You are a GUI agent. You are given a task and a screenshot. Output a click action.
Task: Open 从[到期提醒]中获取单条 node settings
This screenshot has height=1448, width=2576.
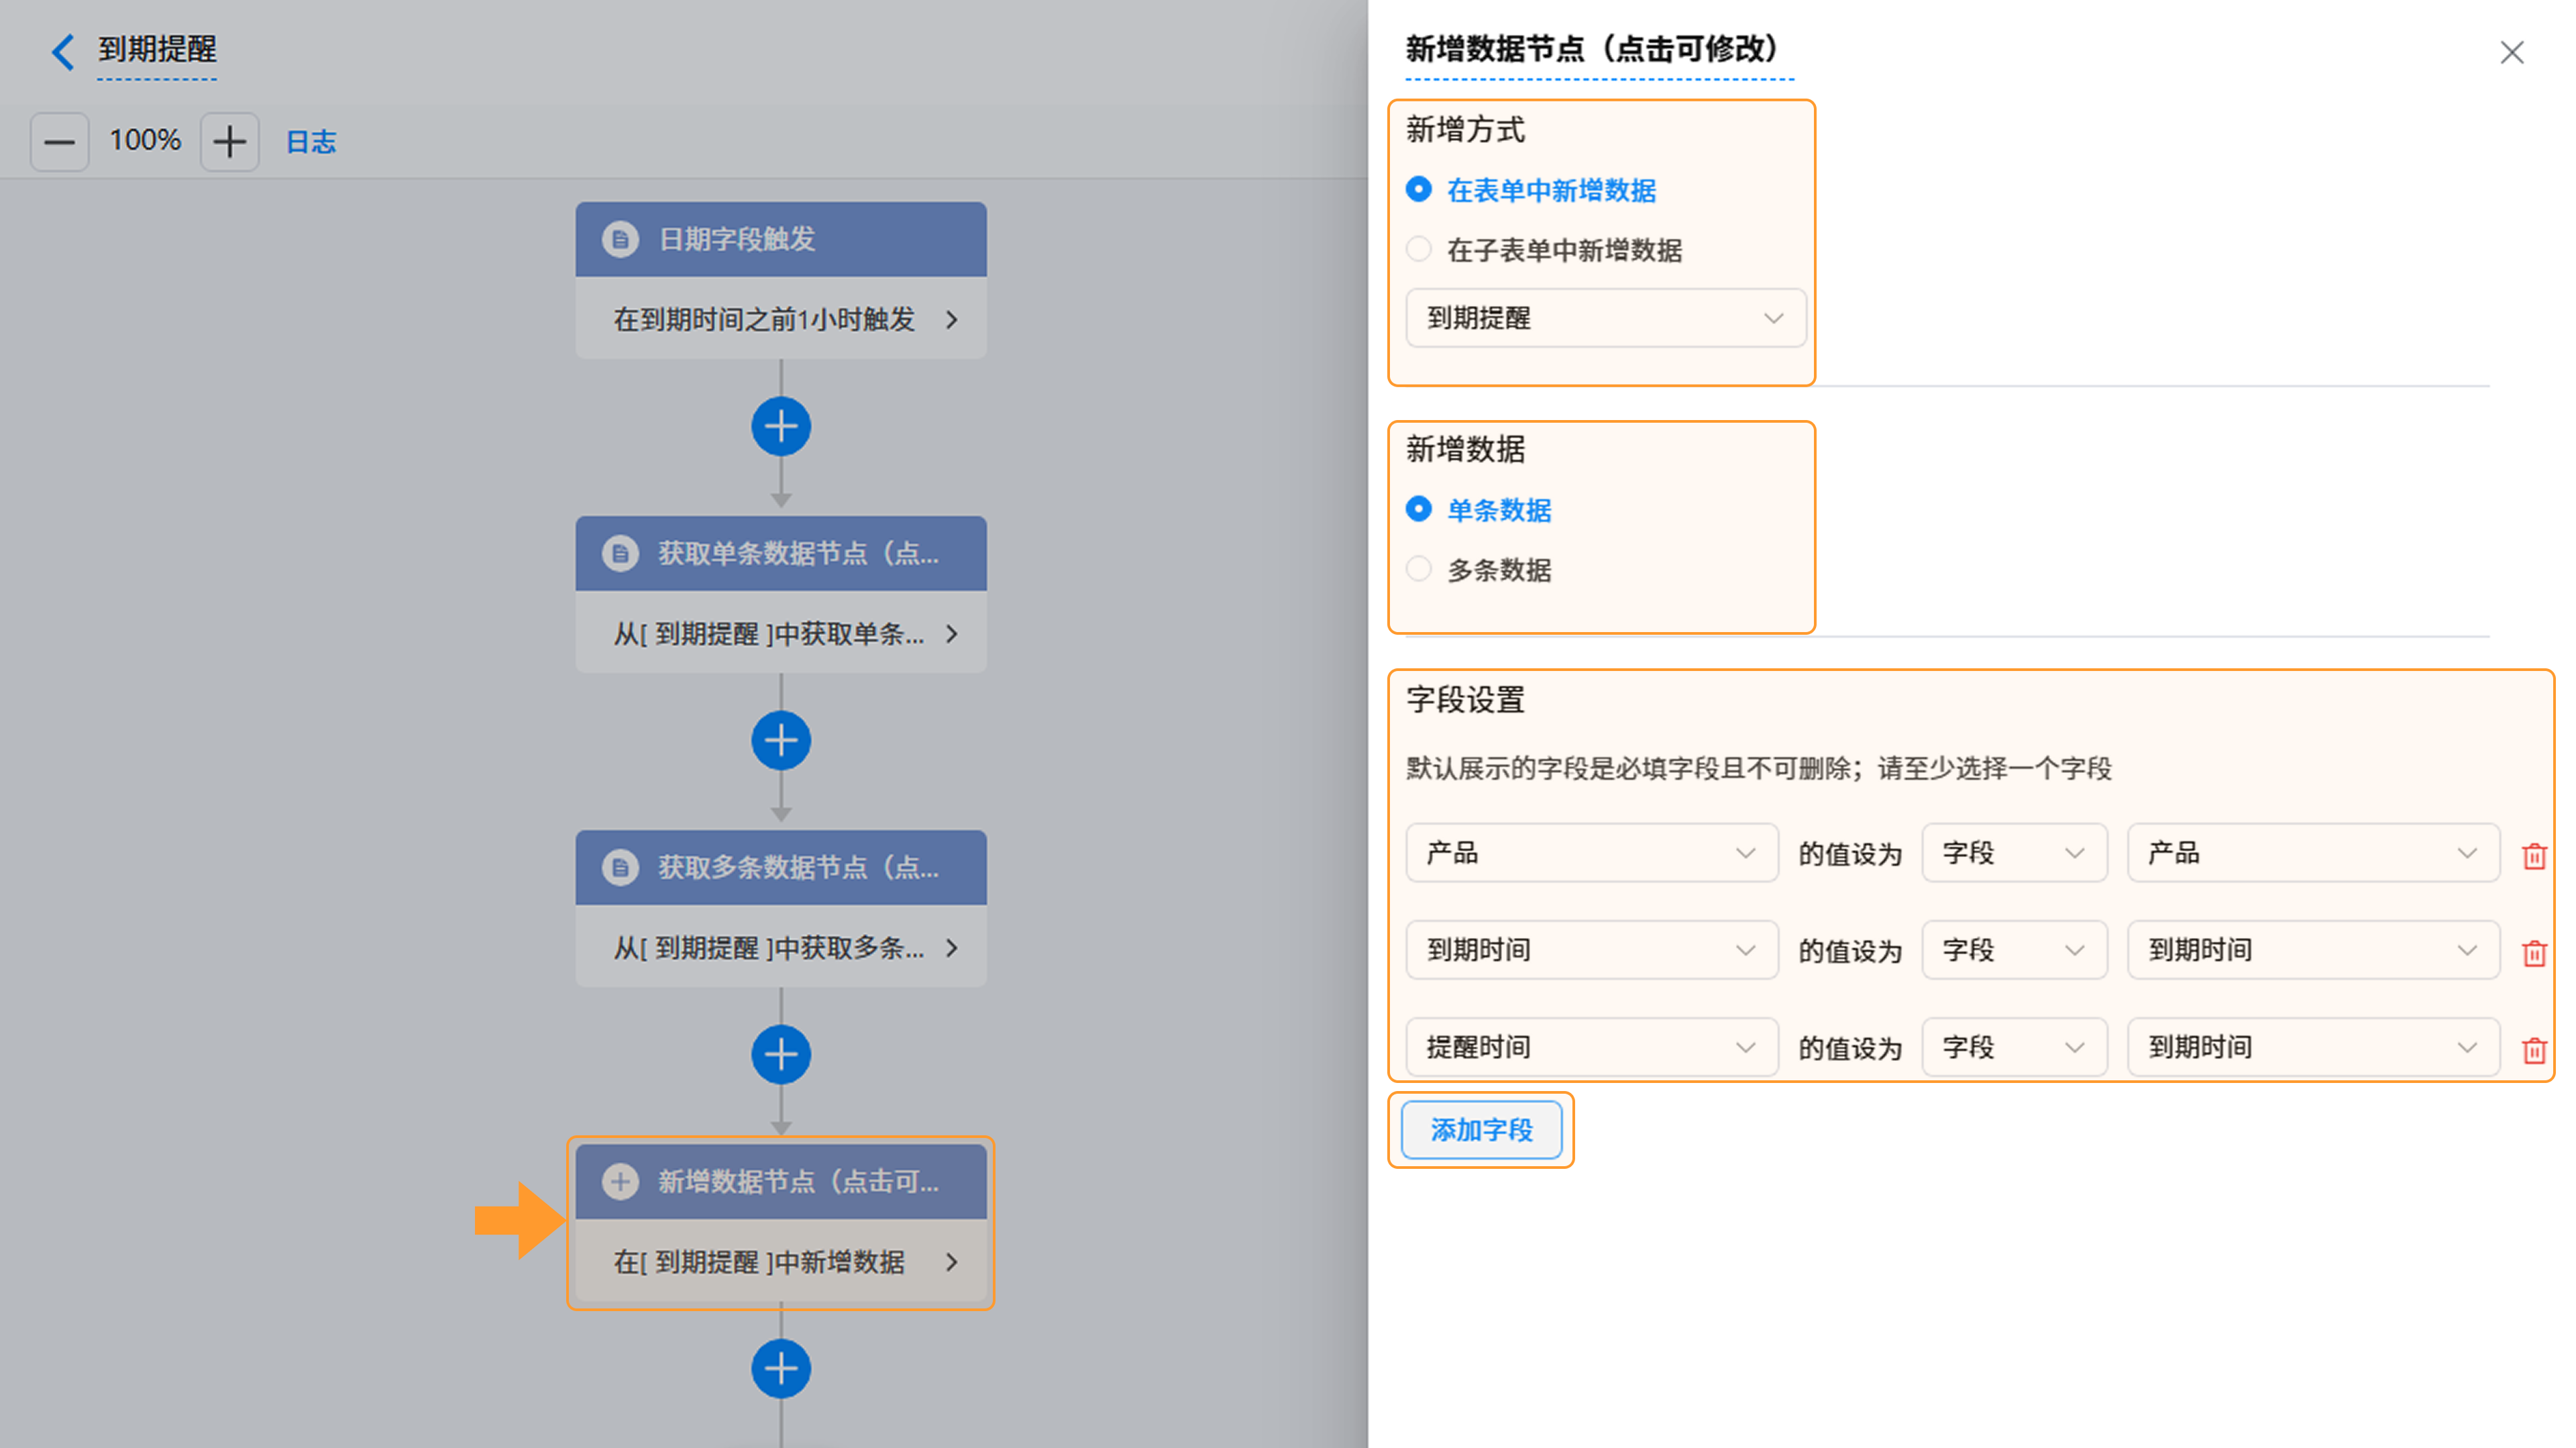781,633
